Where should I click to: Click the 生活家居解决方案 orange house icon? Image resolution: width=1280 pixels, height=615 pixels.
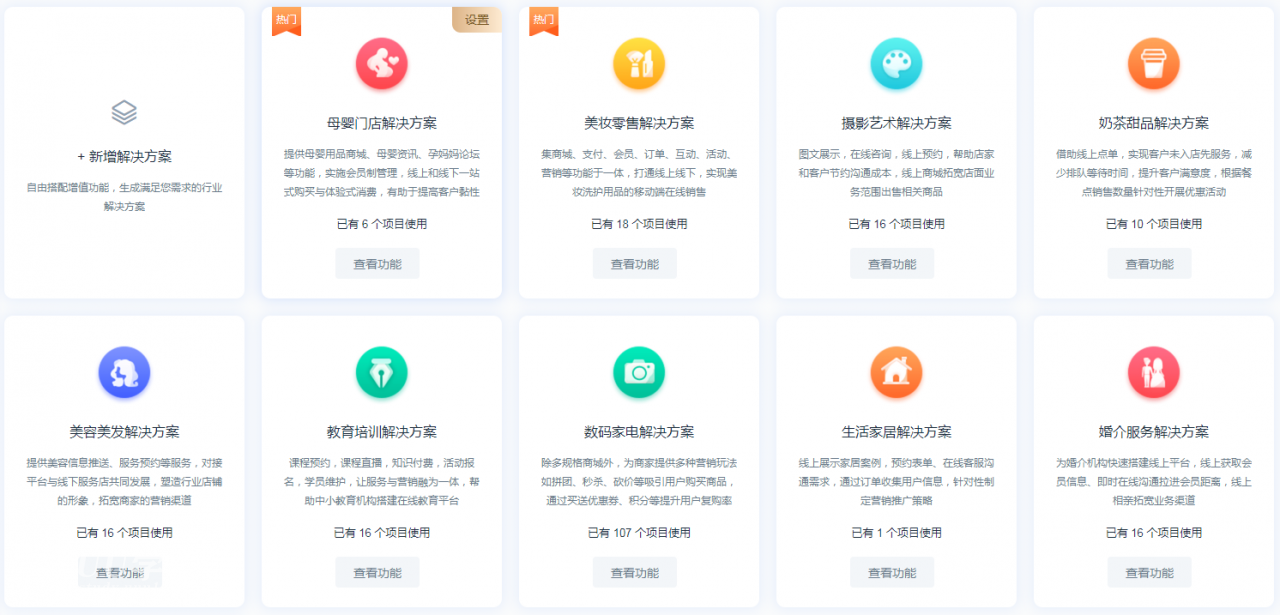895,372
